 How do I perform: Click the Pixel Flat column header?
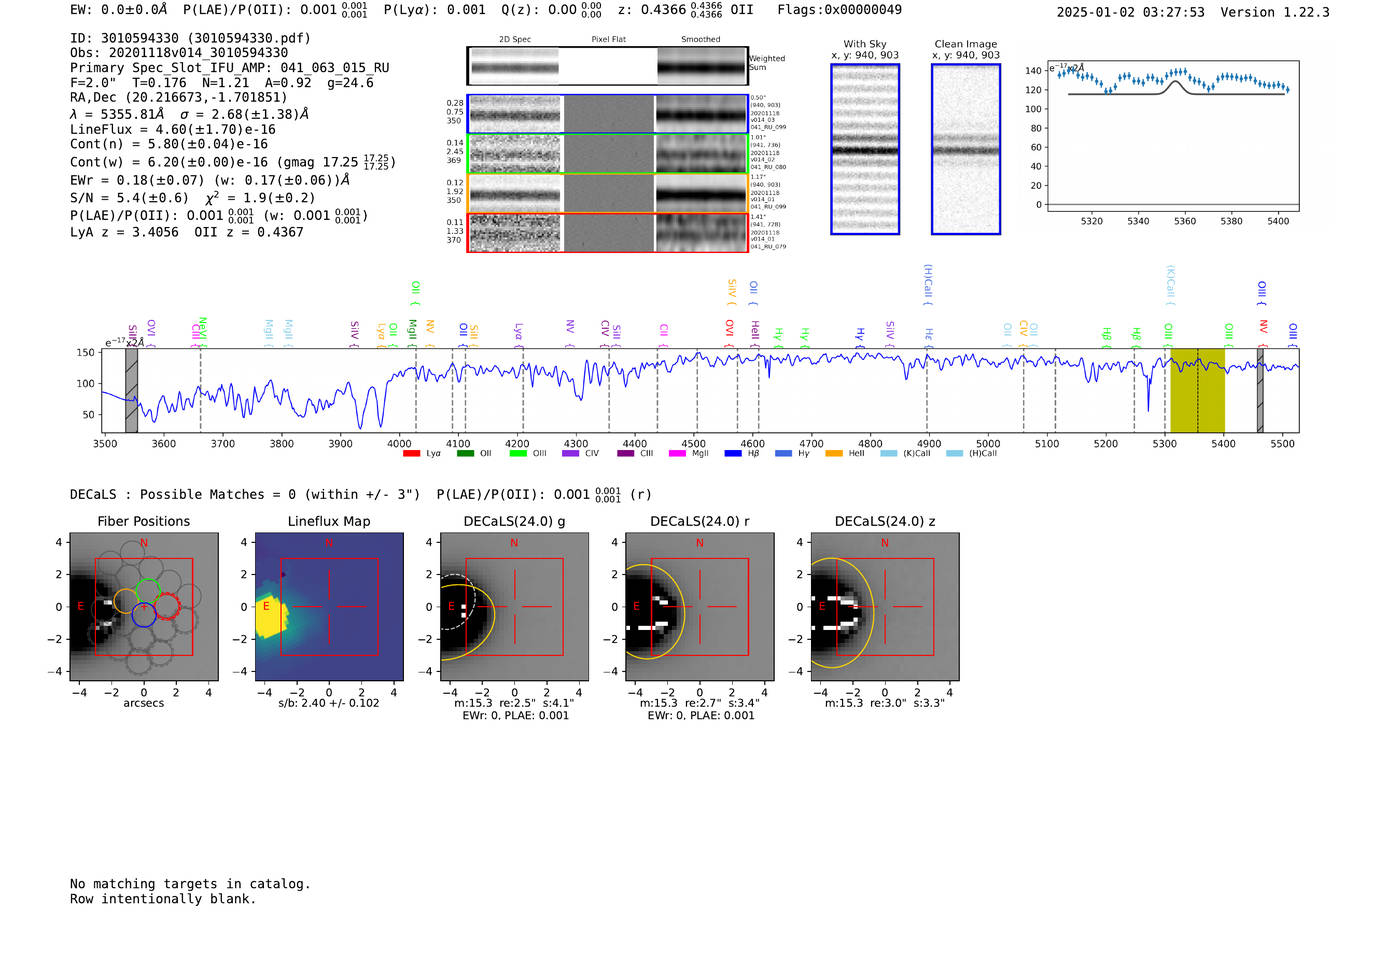tap(608, 40)
